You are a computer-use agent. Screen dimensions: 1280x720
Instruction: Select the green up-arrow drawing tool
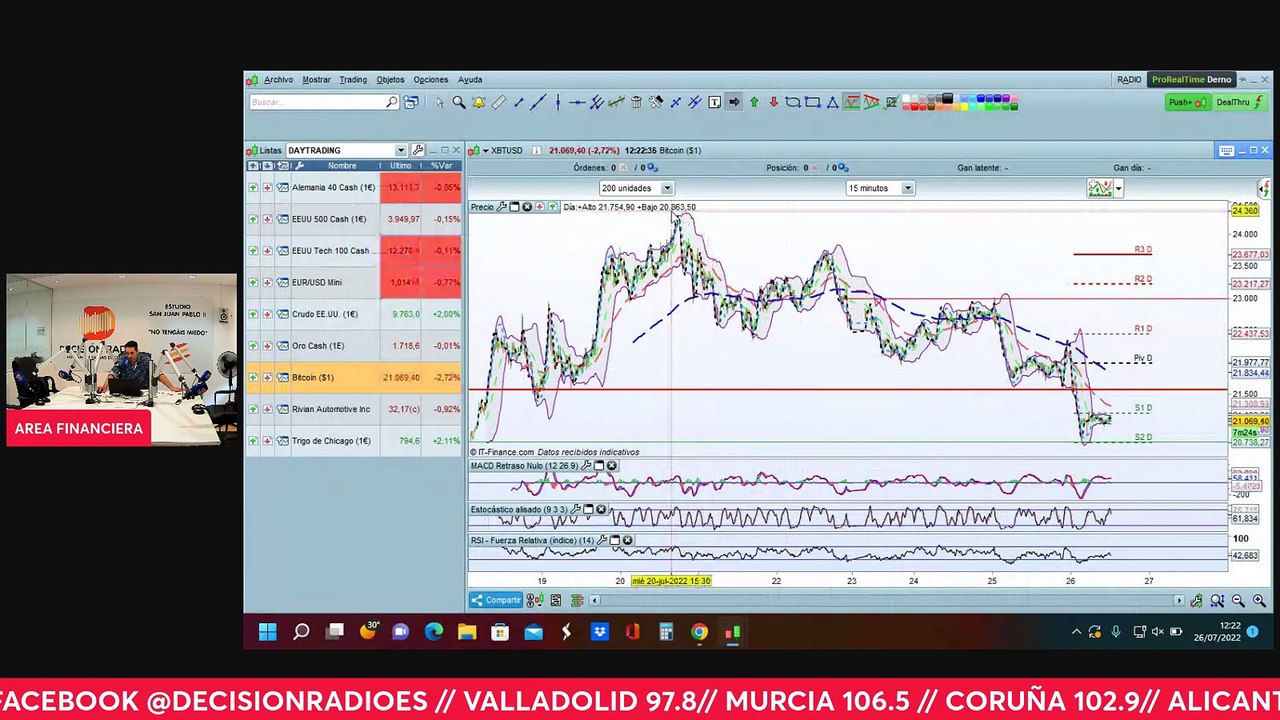coord(754,102)
